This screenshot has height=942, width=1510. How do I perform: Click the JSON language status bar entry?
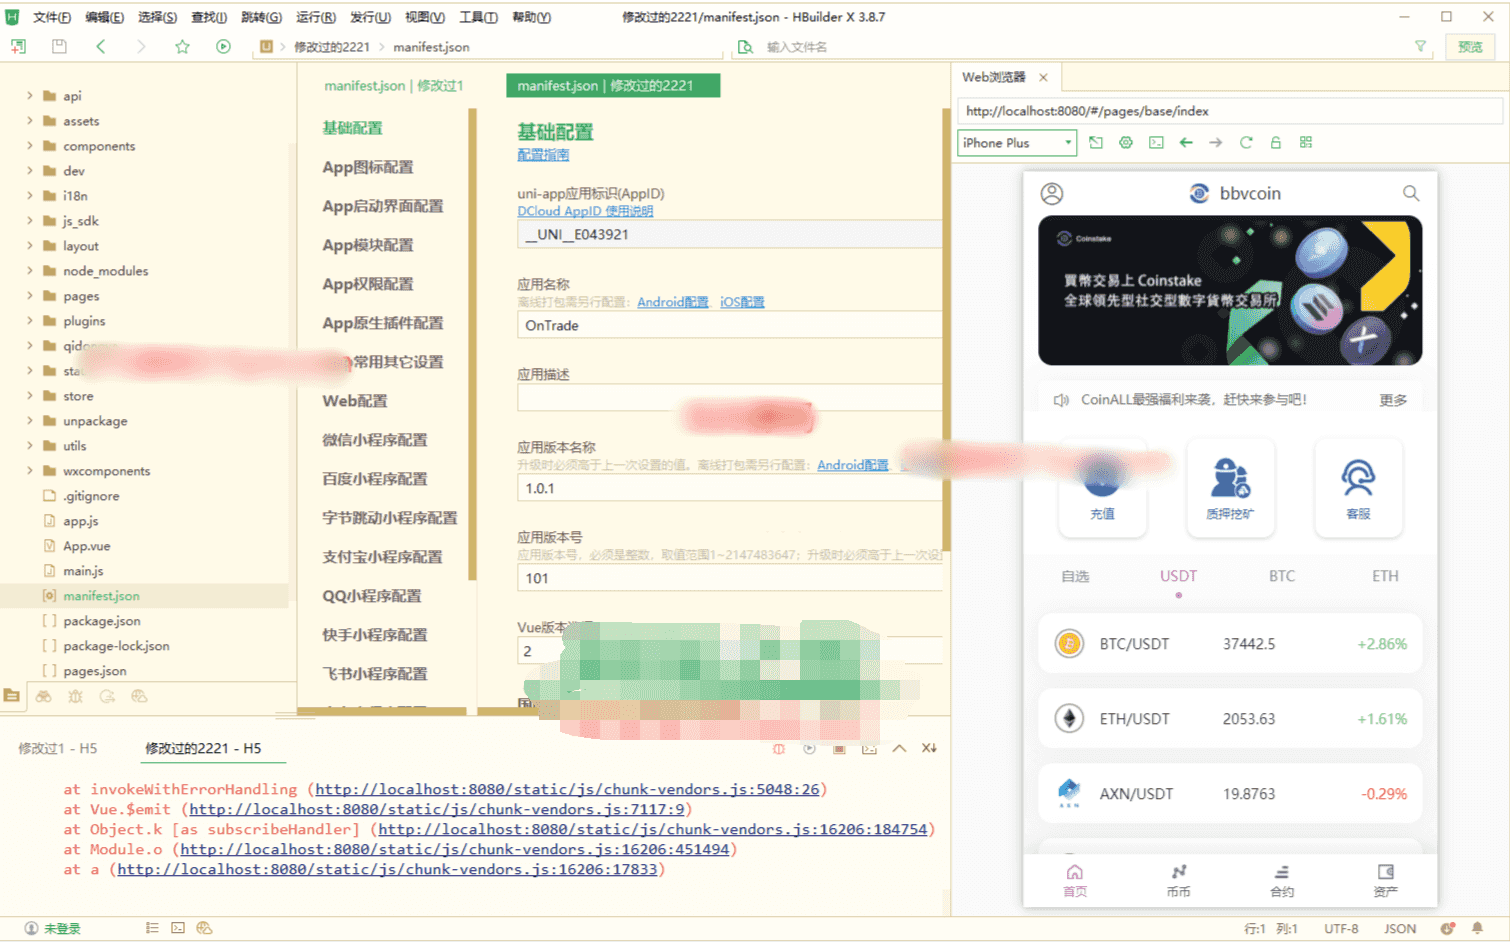tap(1400, 928)
